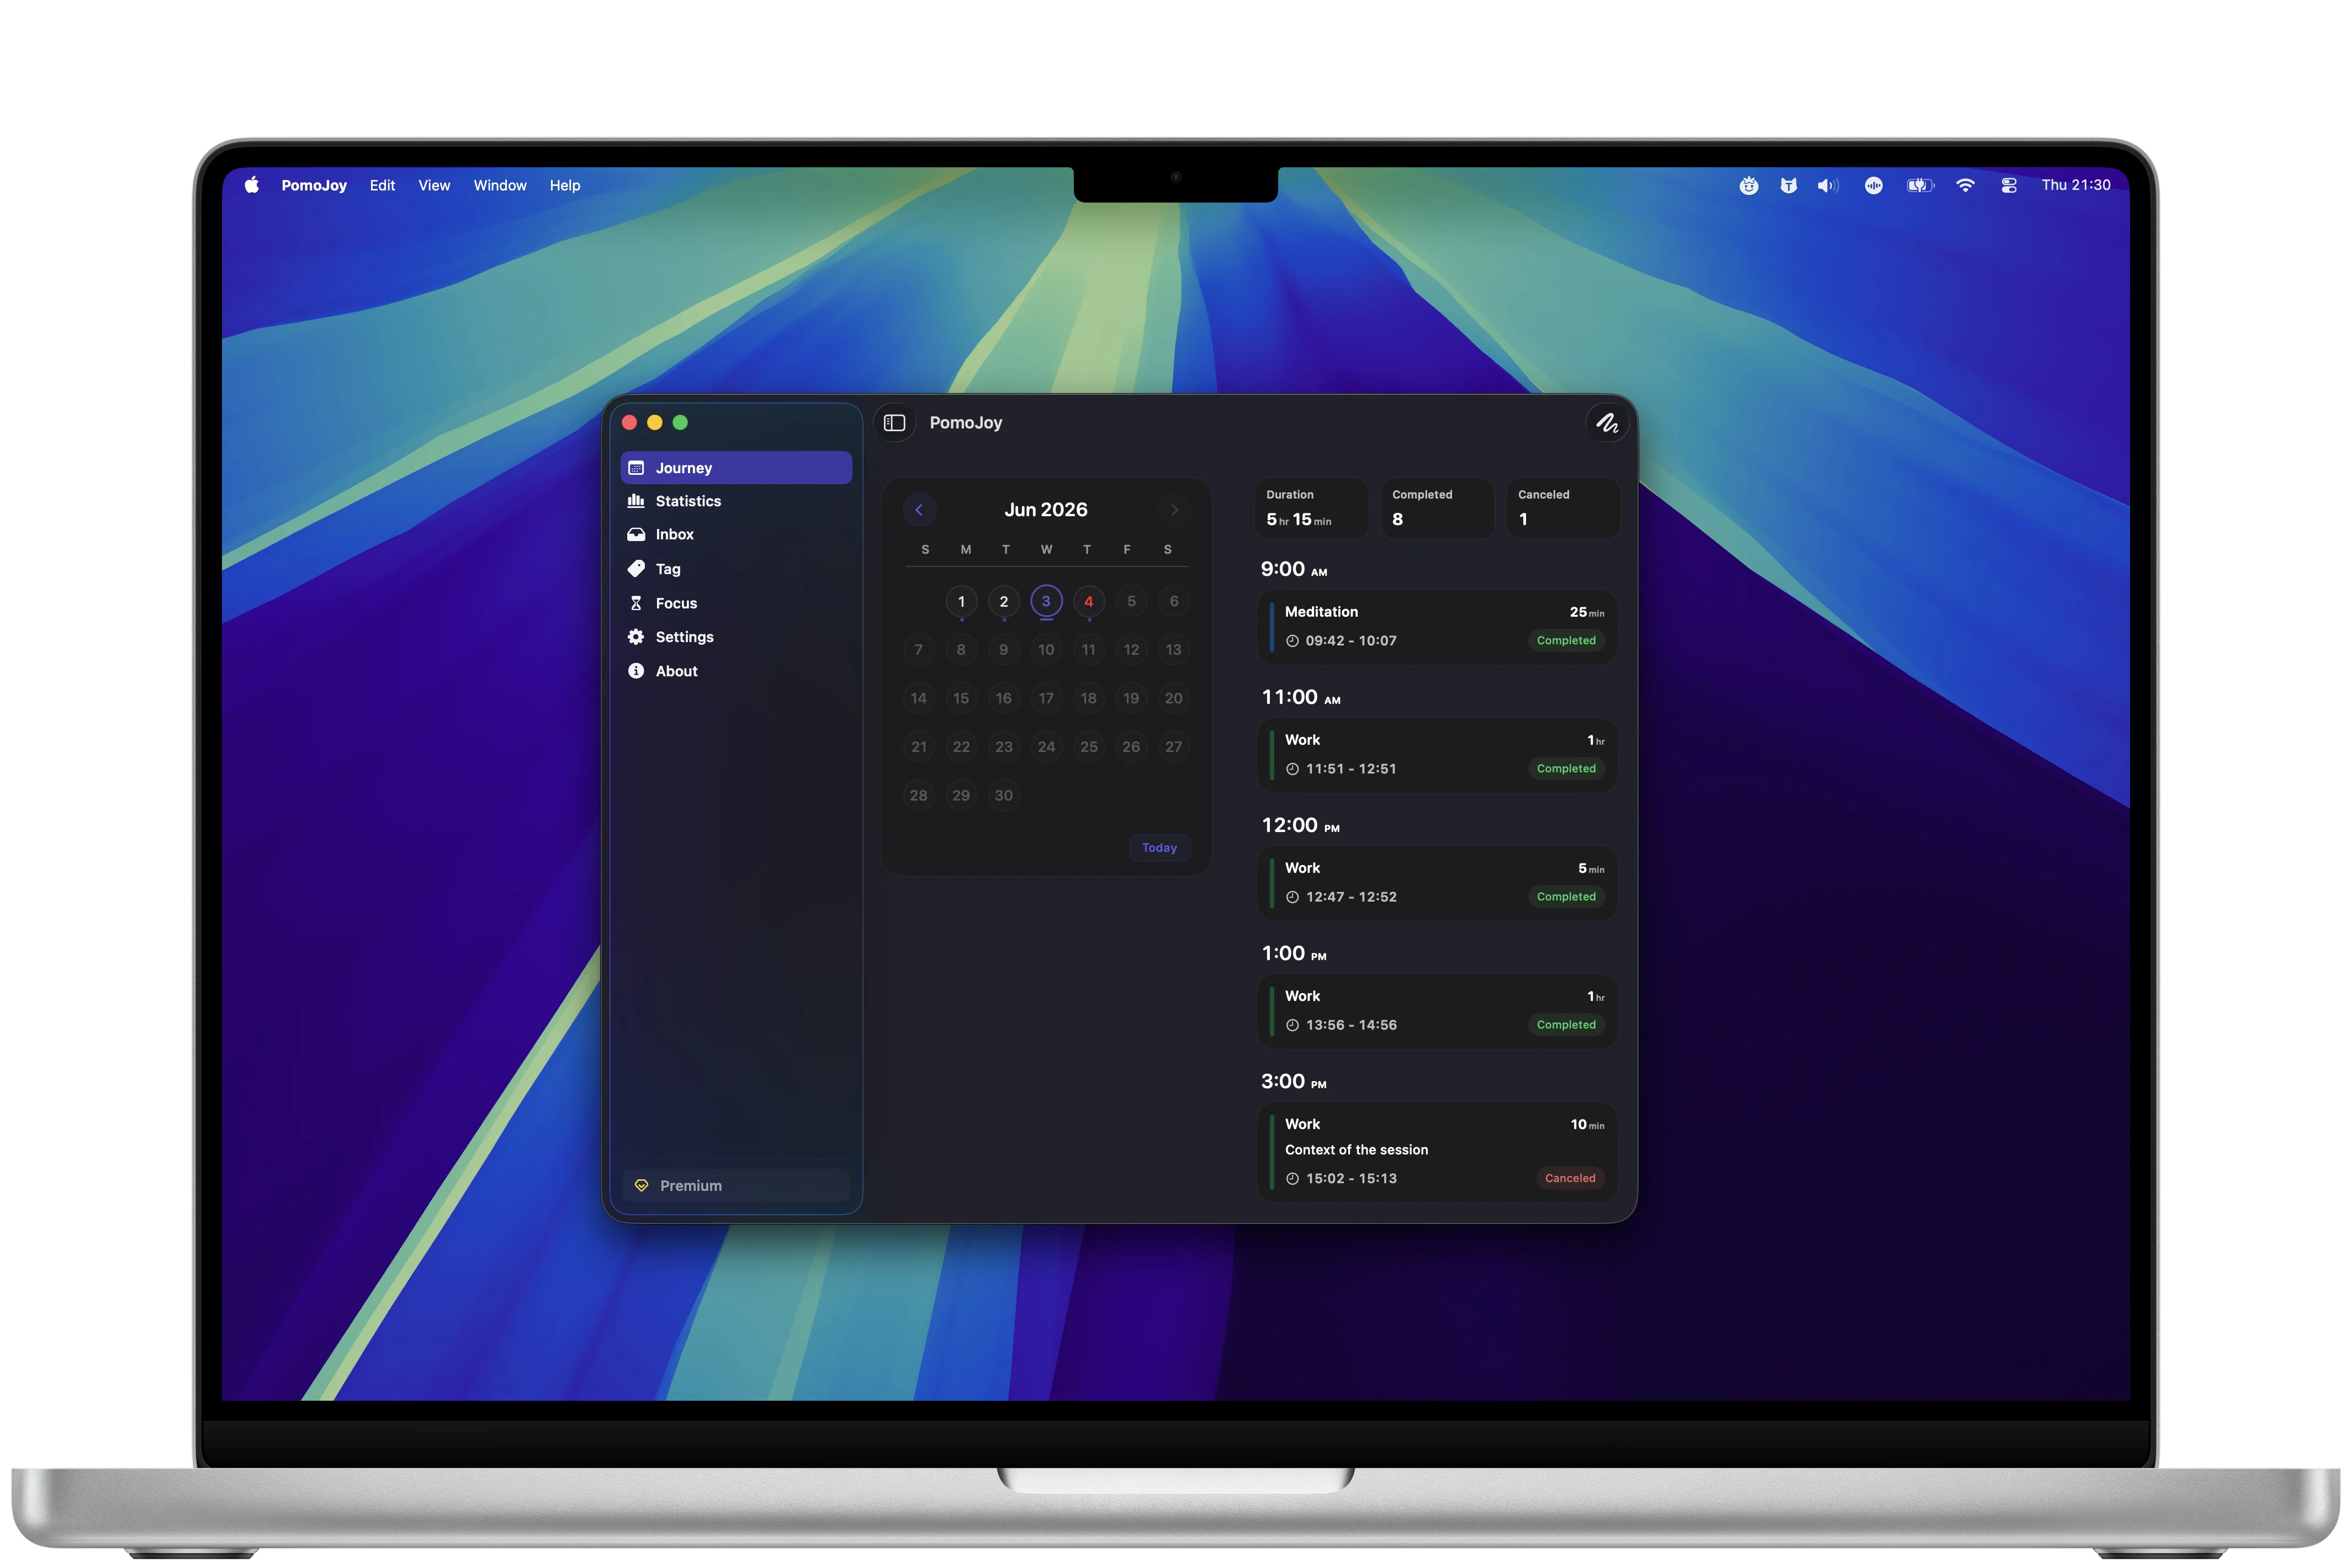2352x1568 pixels.
Task: Select June 1 on the calendar
Action: pos(961,602)
